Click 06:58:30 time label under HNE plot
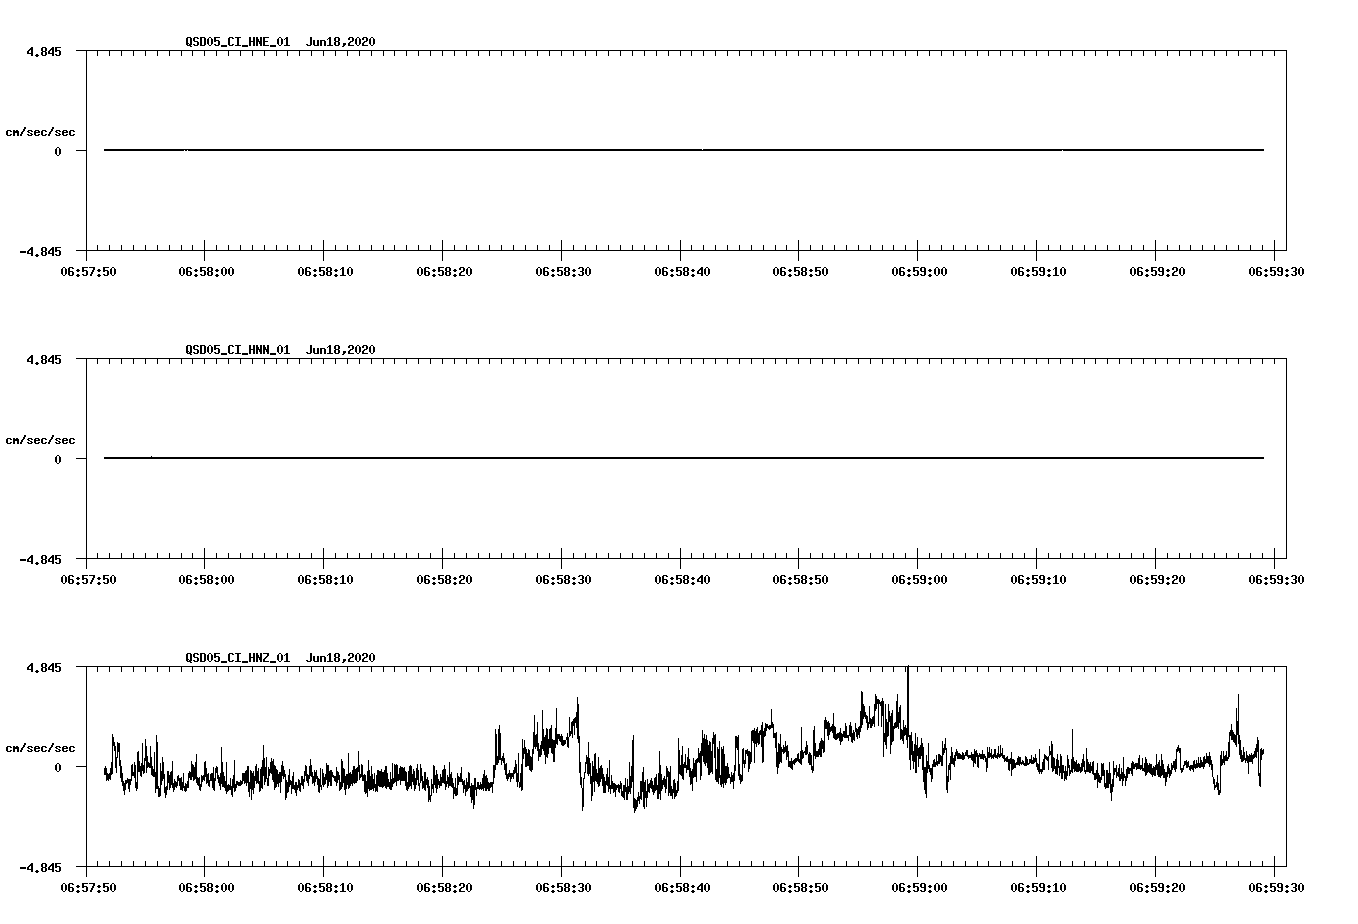The image size is (1358, 924). point(562,271)
